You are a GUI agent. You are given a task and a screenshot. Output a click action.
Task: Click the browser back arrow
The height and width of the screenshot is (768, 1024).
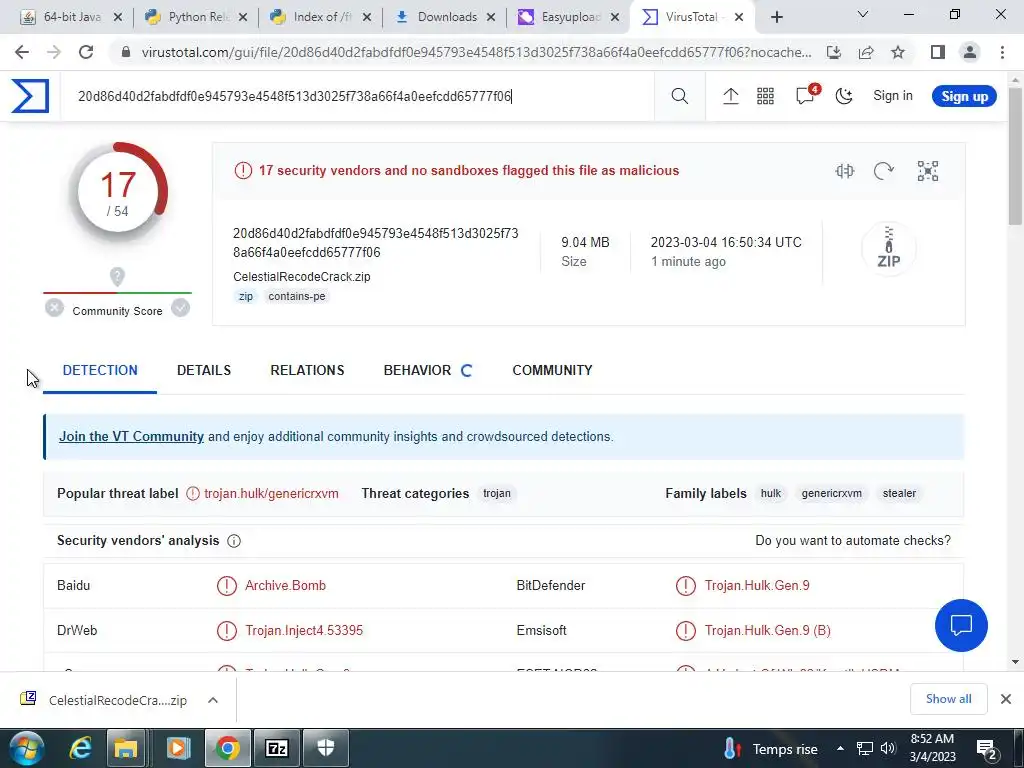coord(22,52)
